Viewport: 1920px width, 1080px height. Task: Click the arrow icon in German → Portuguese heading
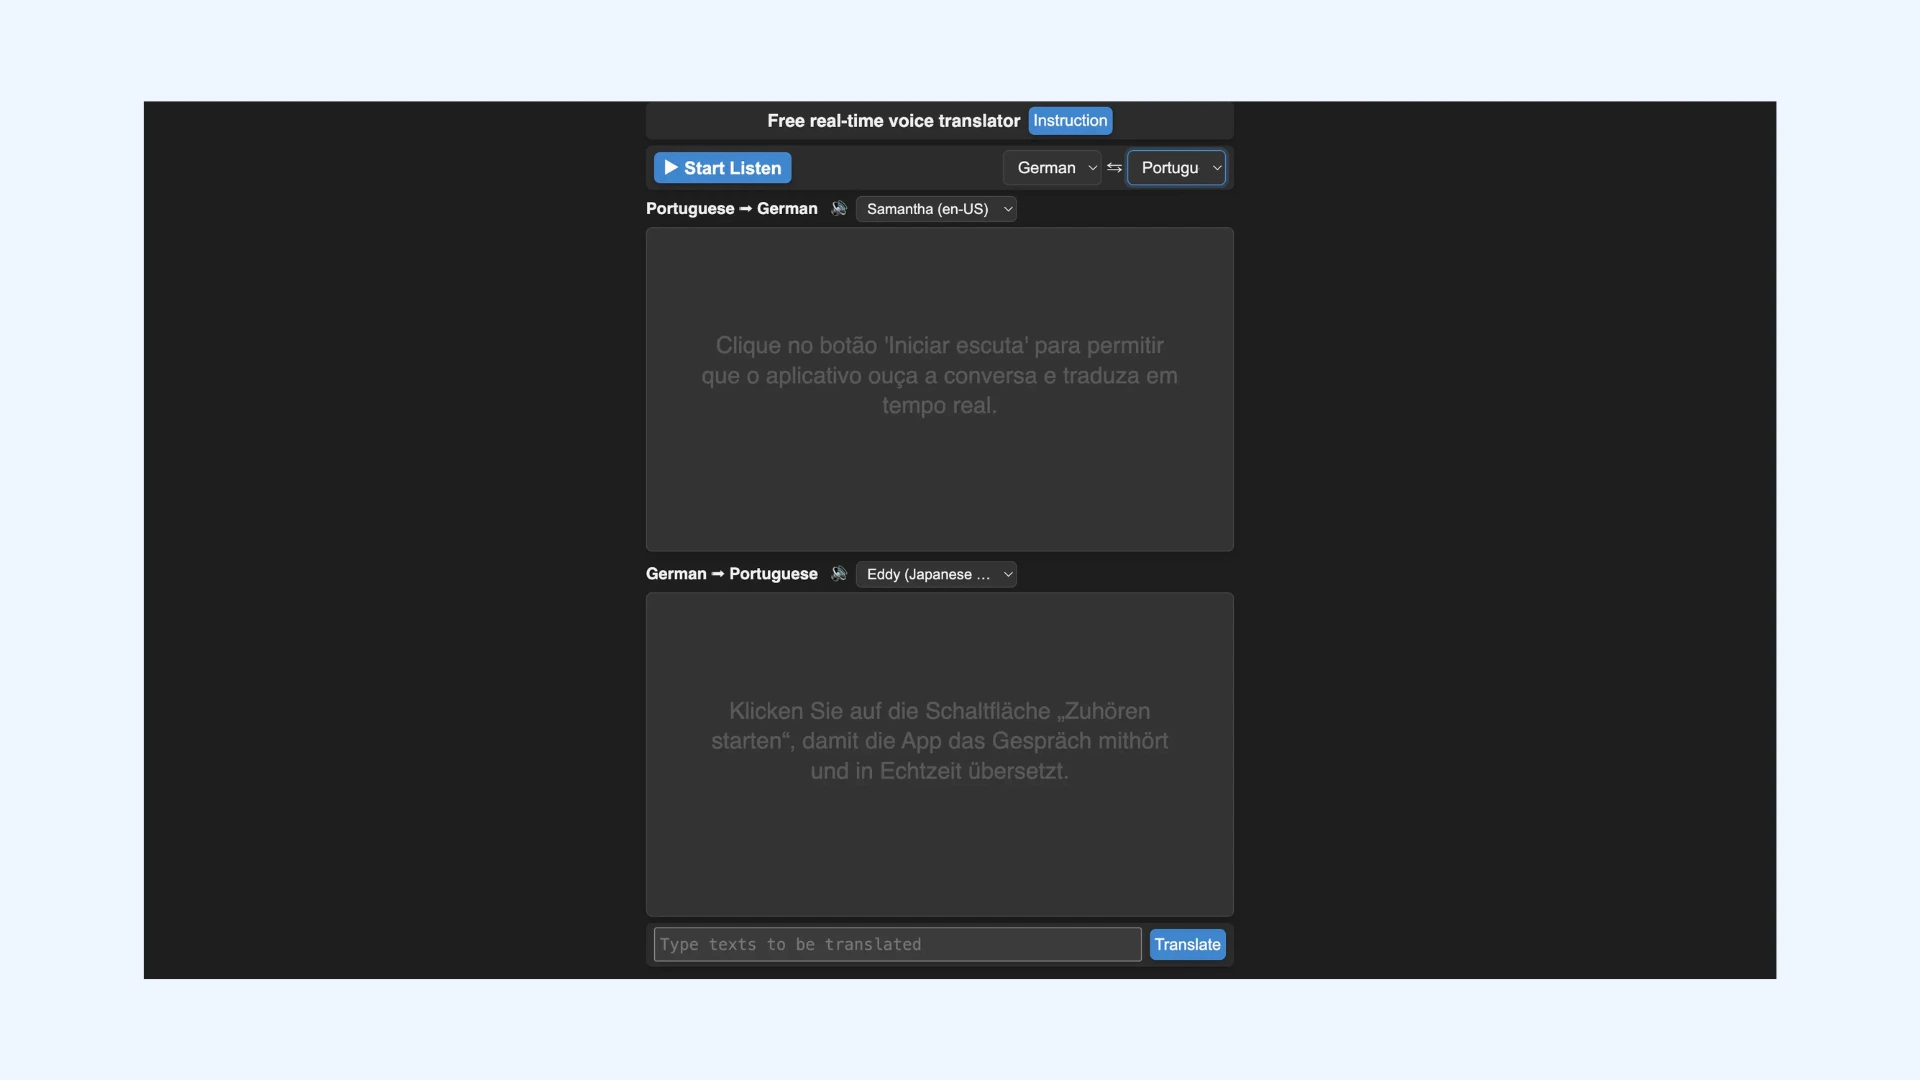coord(719,573)
